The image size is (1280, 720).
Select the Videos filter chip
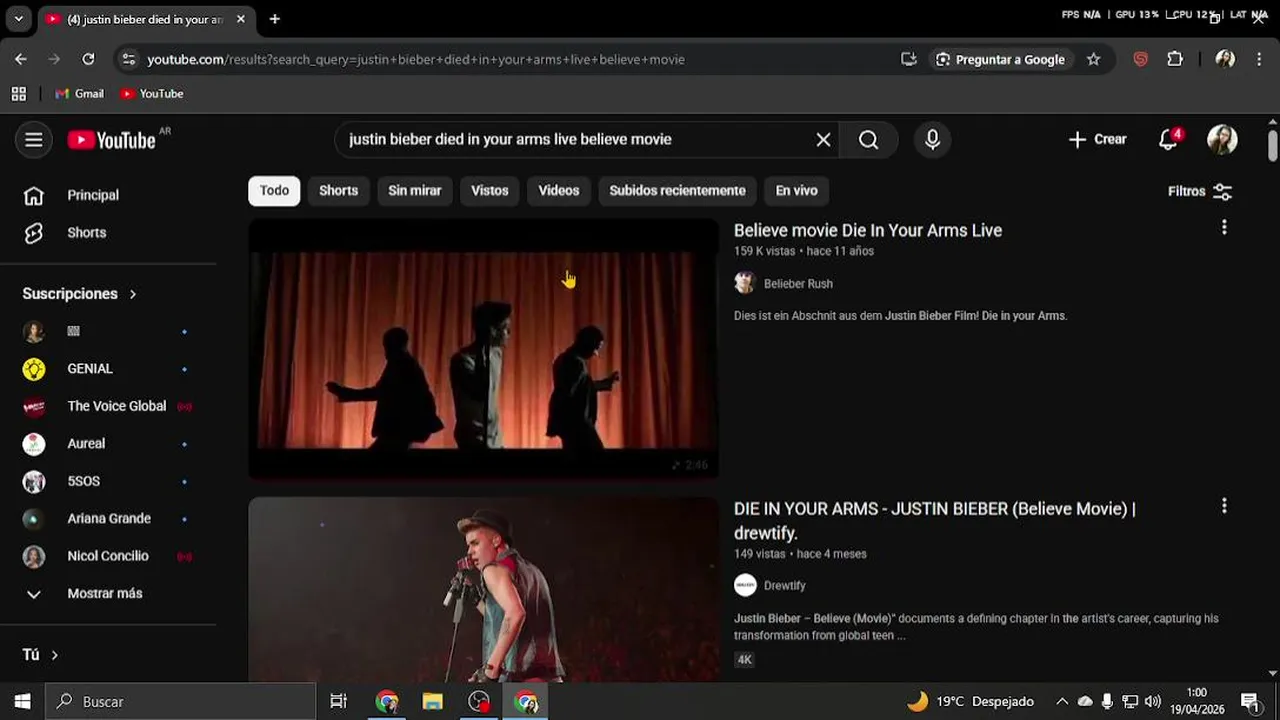point(559,191)
